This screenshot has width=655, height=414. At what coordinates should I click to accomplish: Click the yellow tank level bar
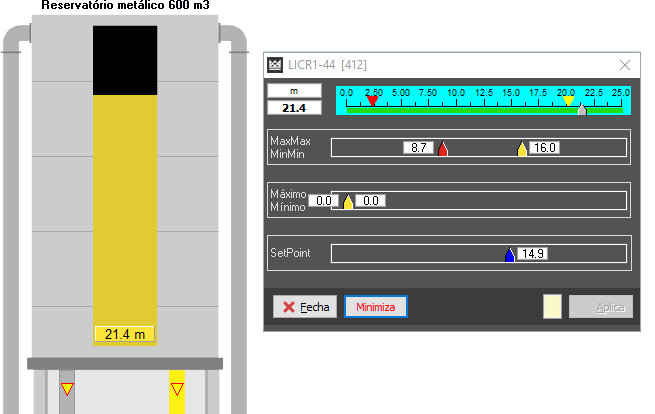[125, 220]
